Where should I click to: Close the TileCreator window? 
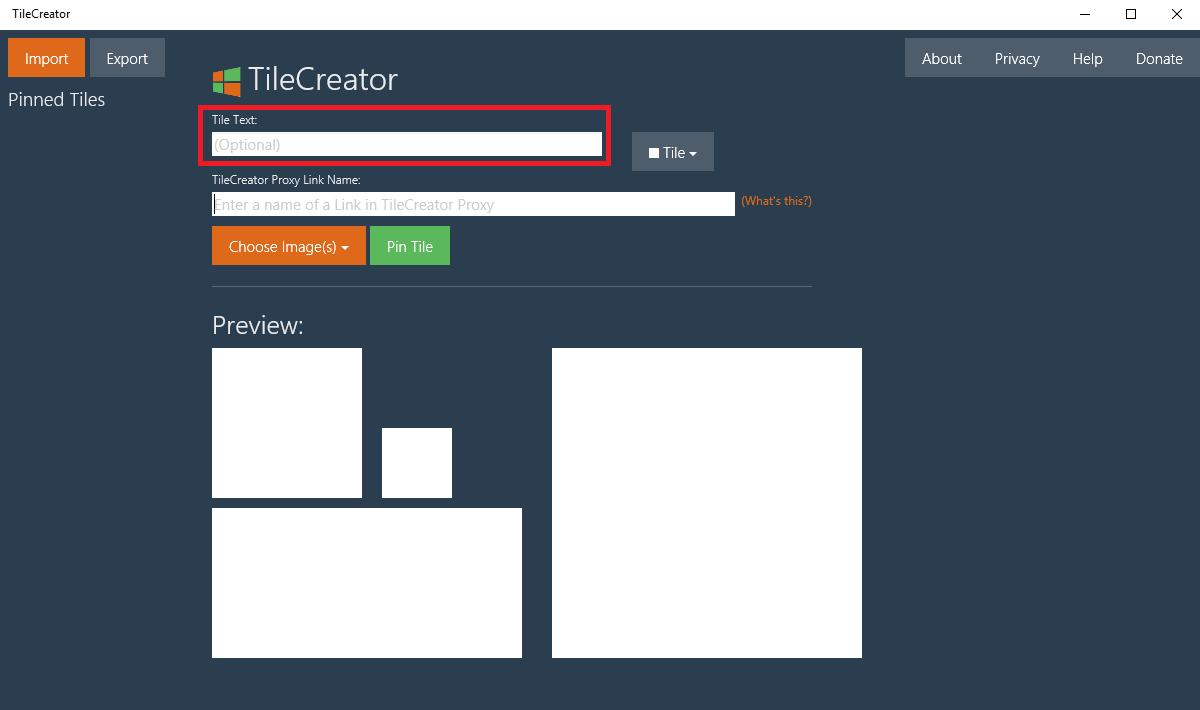click(x=1177, y=14)
